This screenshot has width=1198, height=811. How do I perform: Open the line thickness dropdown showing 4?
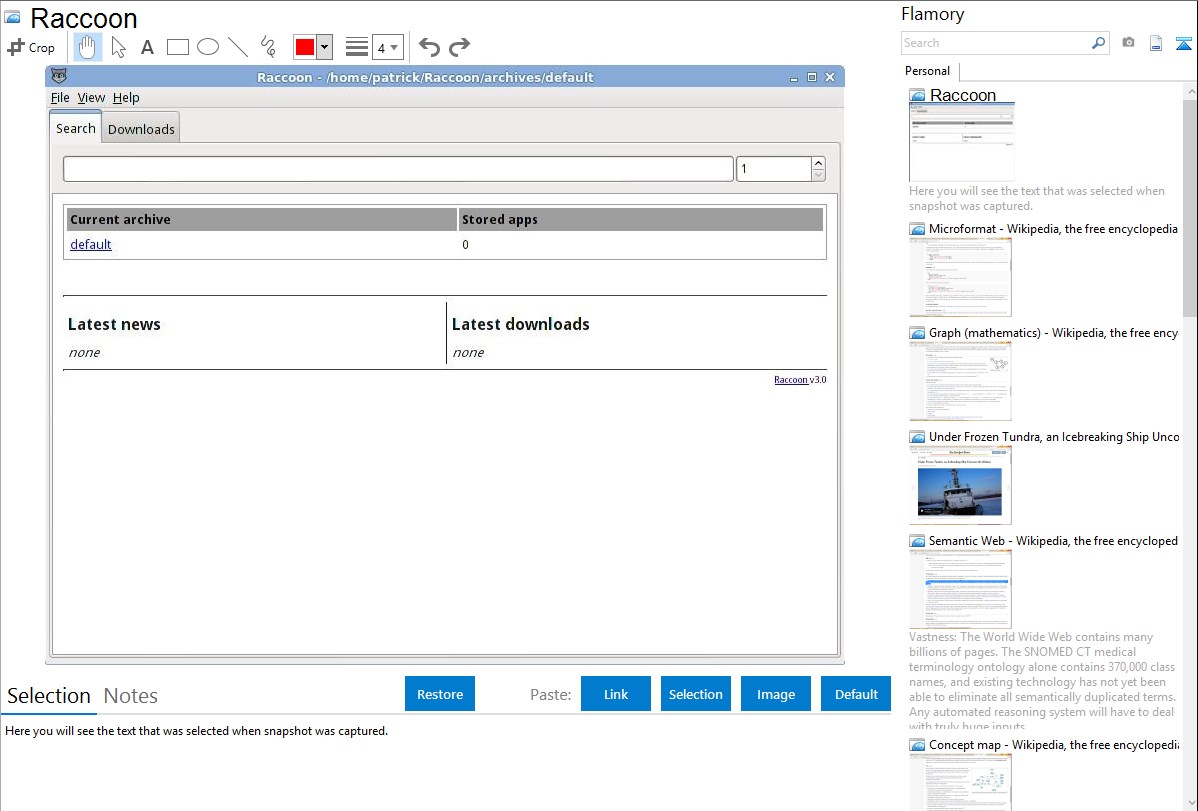tap(388, 47)
